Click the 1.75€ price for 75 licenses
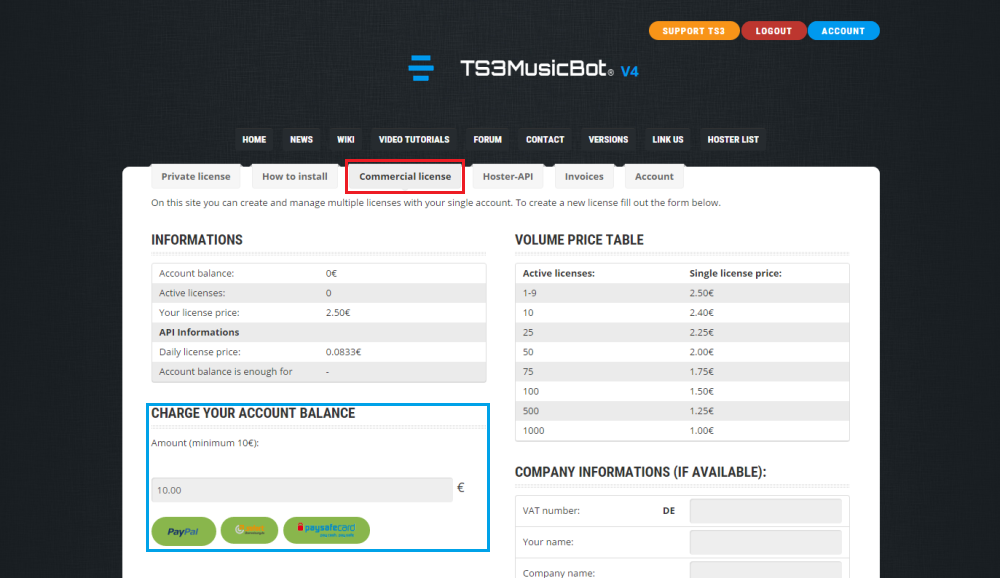This screenshot has width=1000, height=578. [702, 372]
